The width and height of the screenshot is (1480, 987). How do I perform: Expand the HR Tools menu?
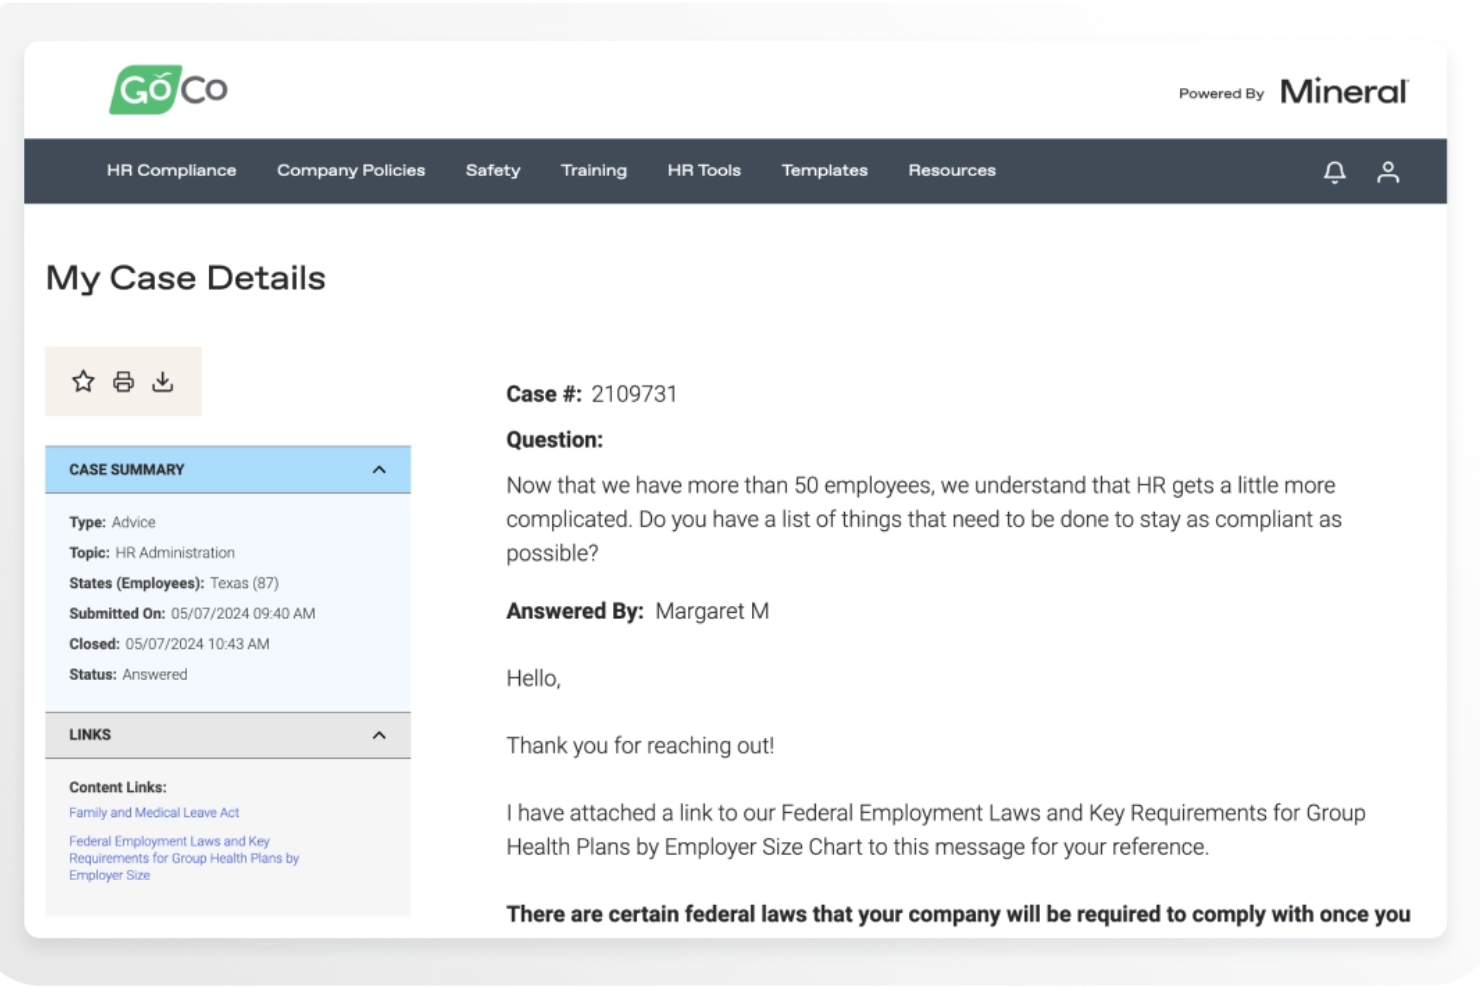(704, 170)
